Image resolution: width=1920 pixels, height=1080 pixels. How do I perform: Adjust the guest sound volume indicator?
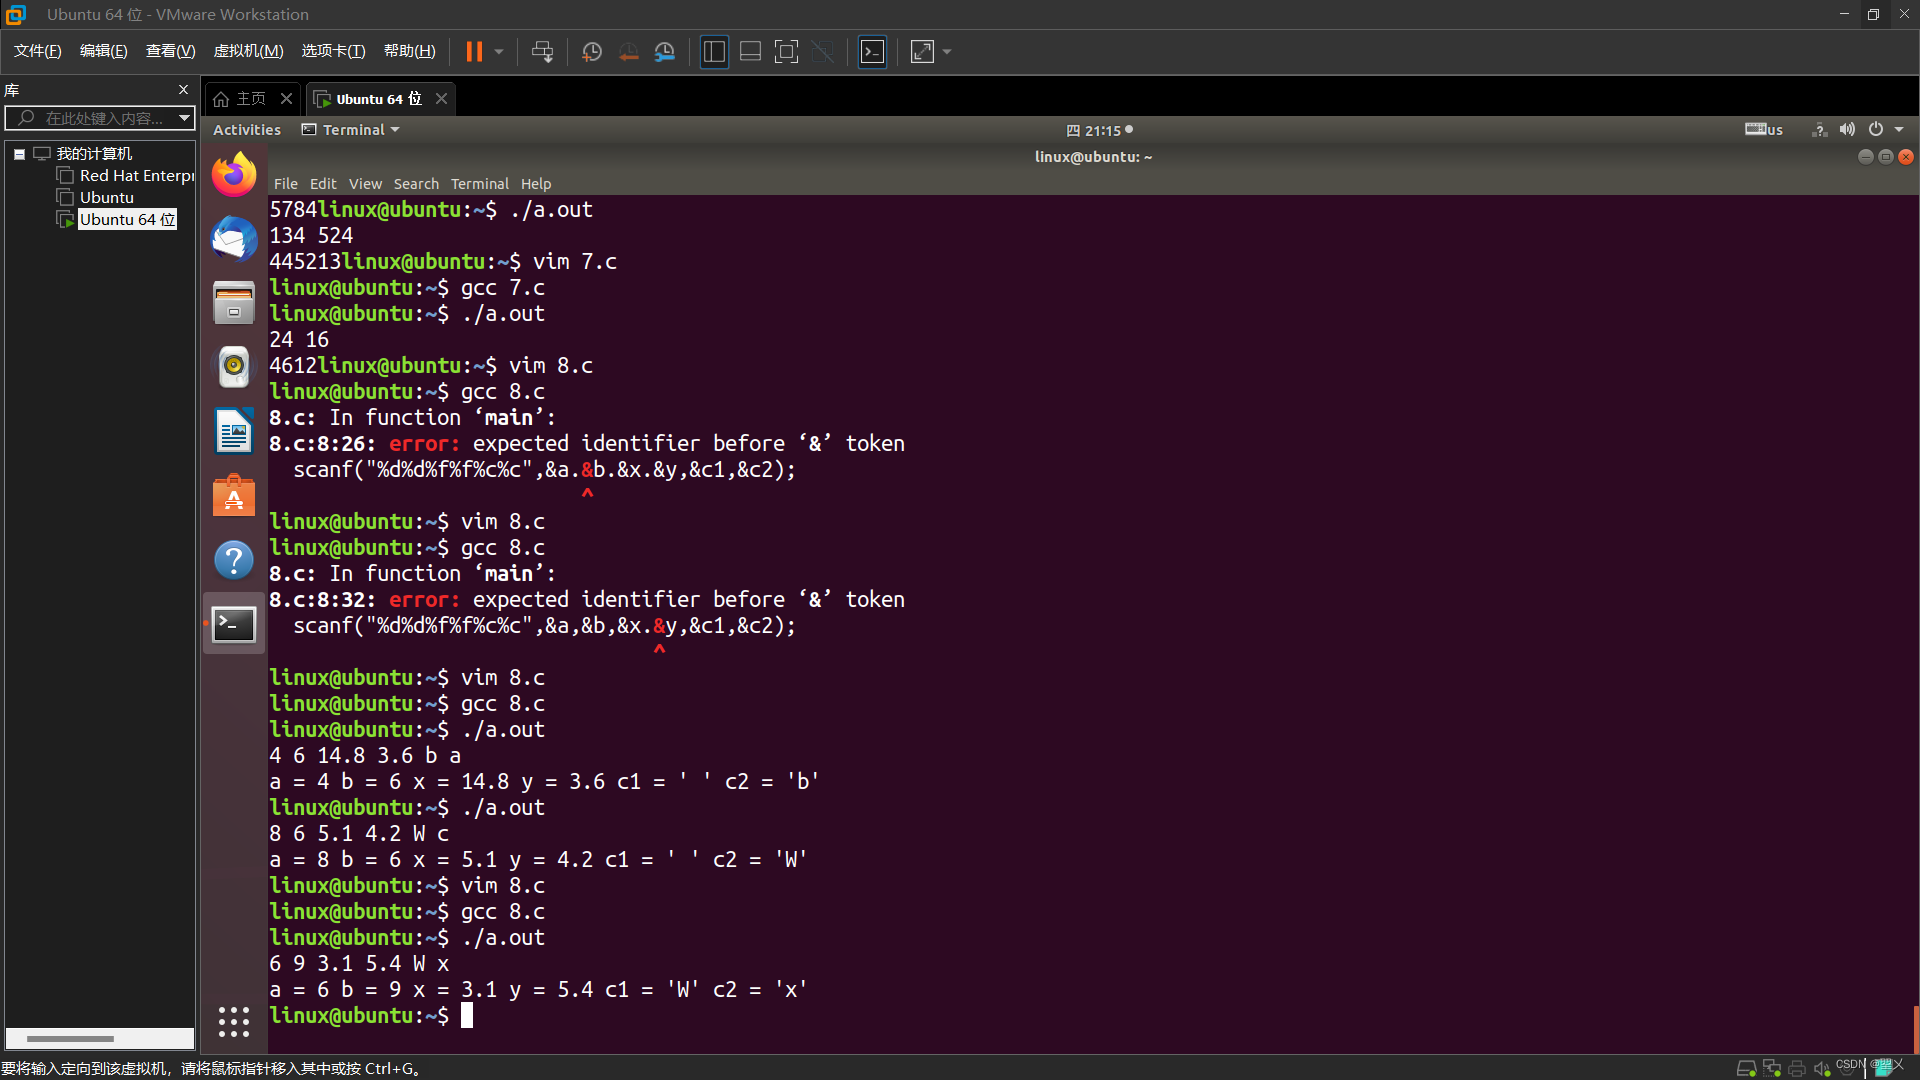click(1845, 129)
